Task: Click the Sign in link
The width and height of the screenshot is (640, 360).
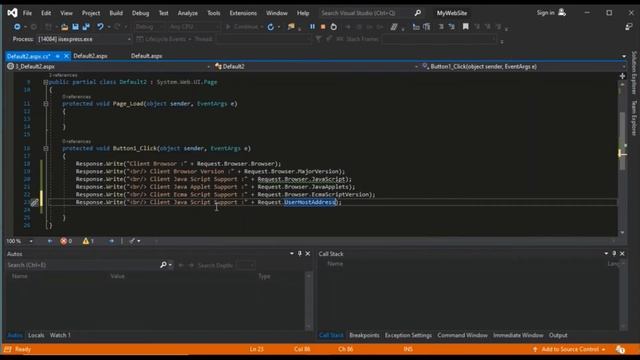Action: pos(545,13)
